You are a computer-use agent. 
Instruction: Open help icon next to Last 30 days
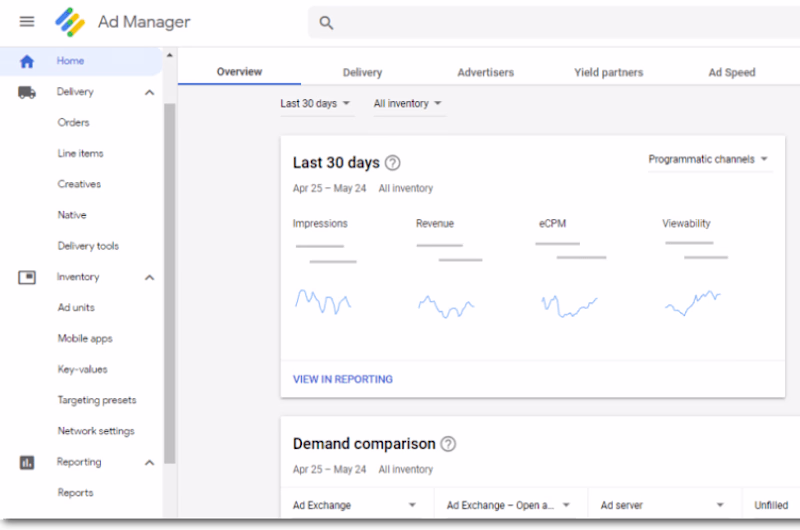(x=392, y=163)
